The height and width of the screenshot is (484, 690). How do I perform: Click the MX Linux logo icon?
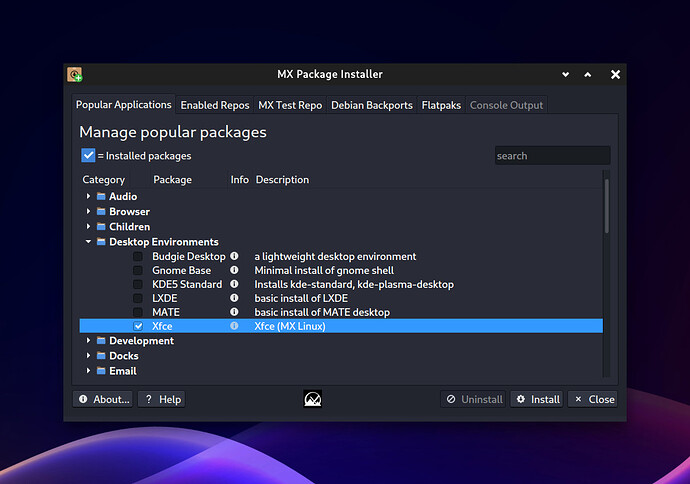[313, 399]
